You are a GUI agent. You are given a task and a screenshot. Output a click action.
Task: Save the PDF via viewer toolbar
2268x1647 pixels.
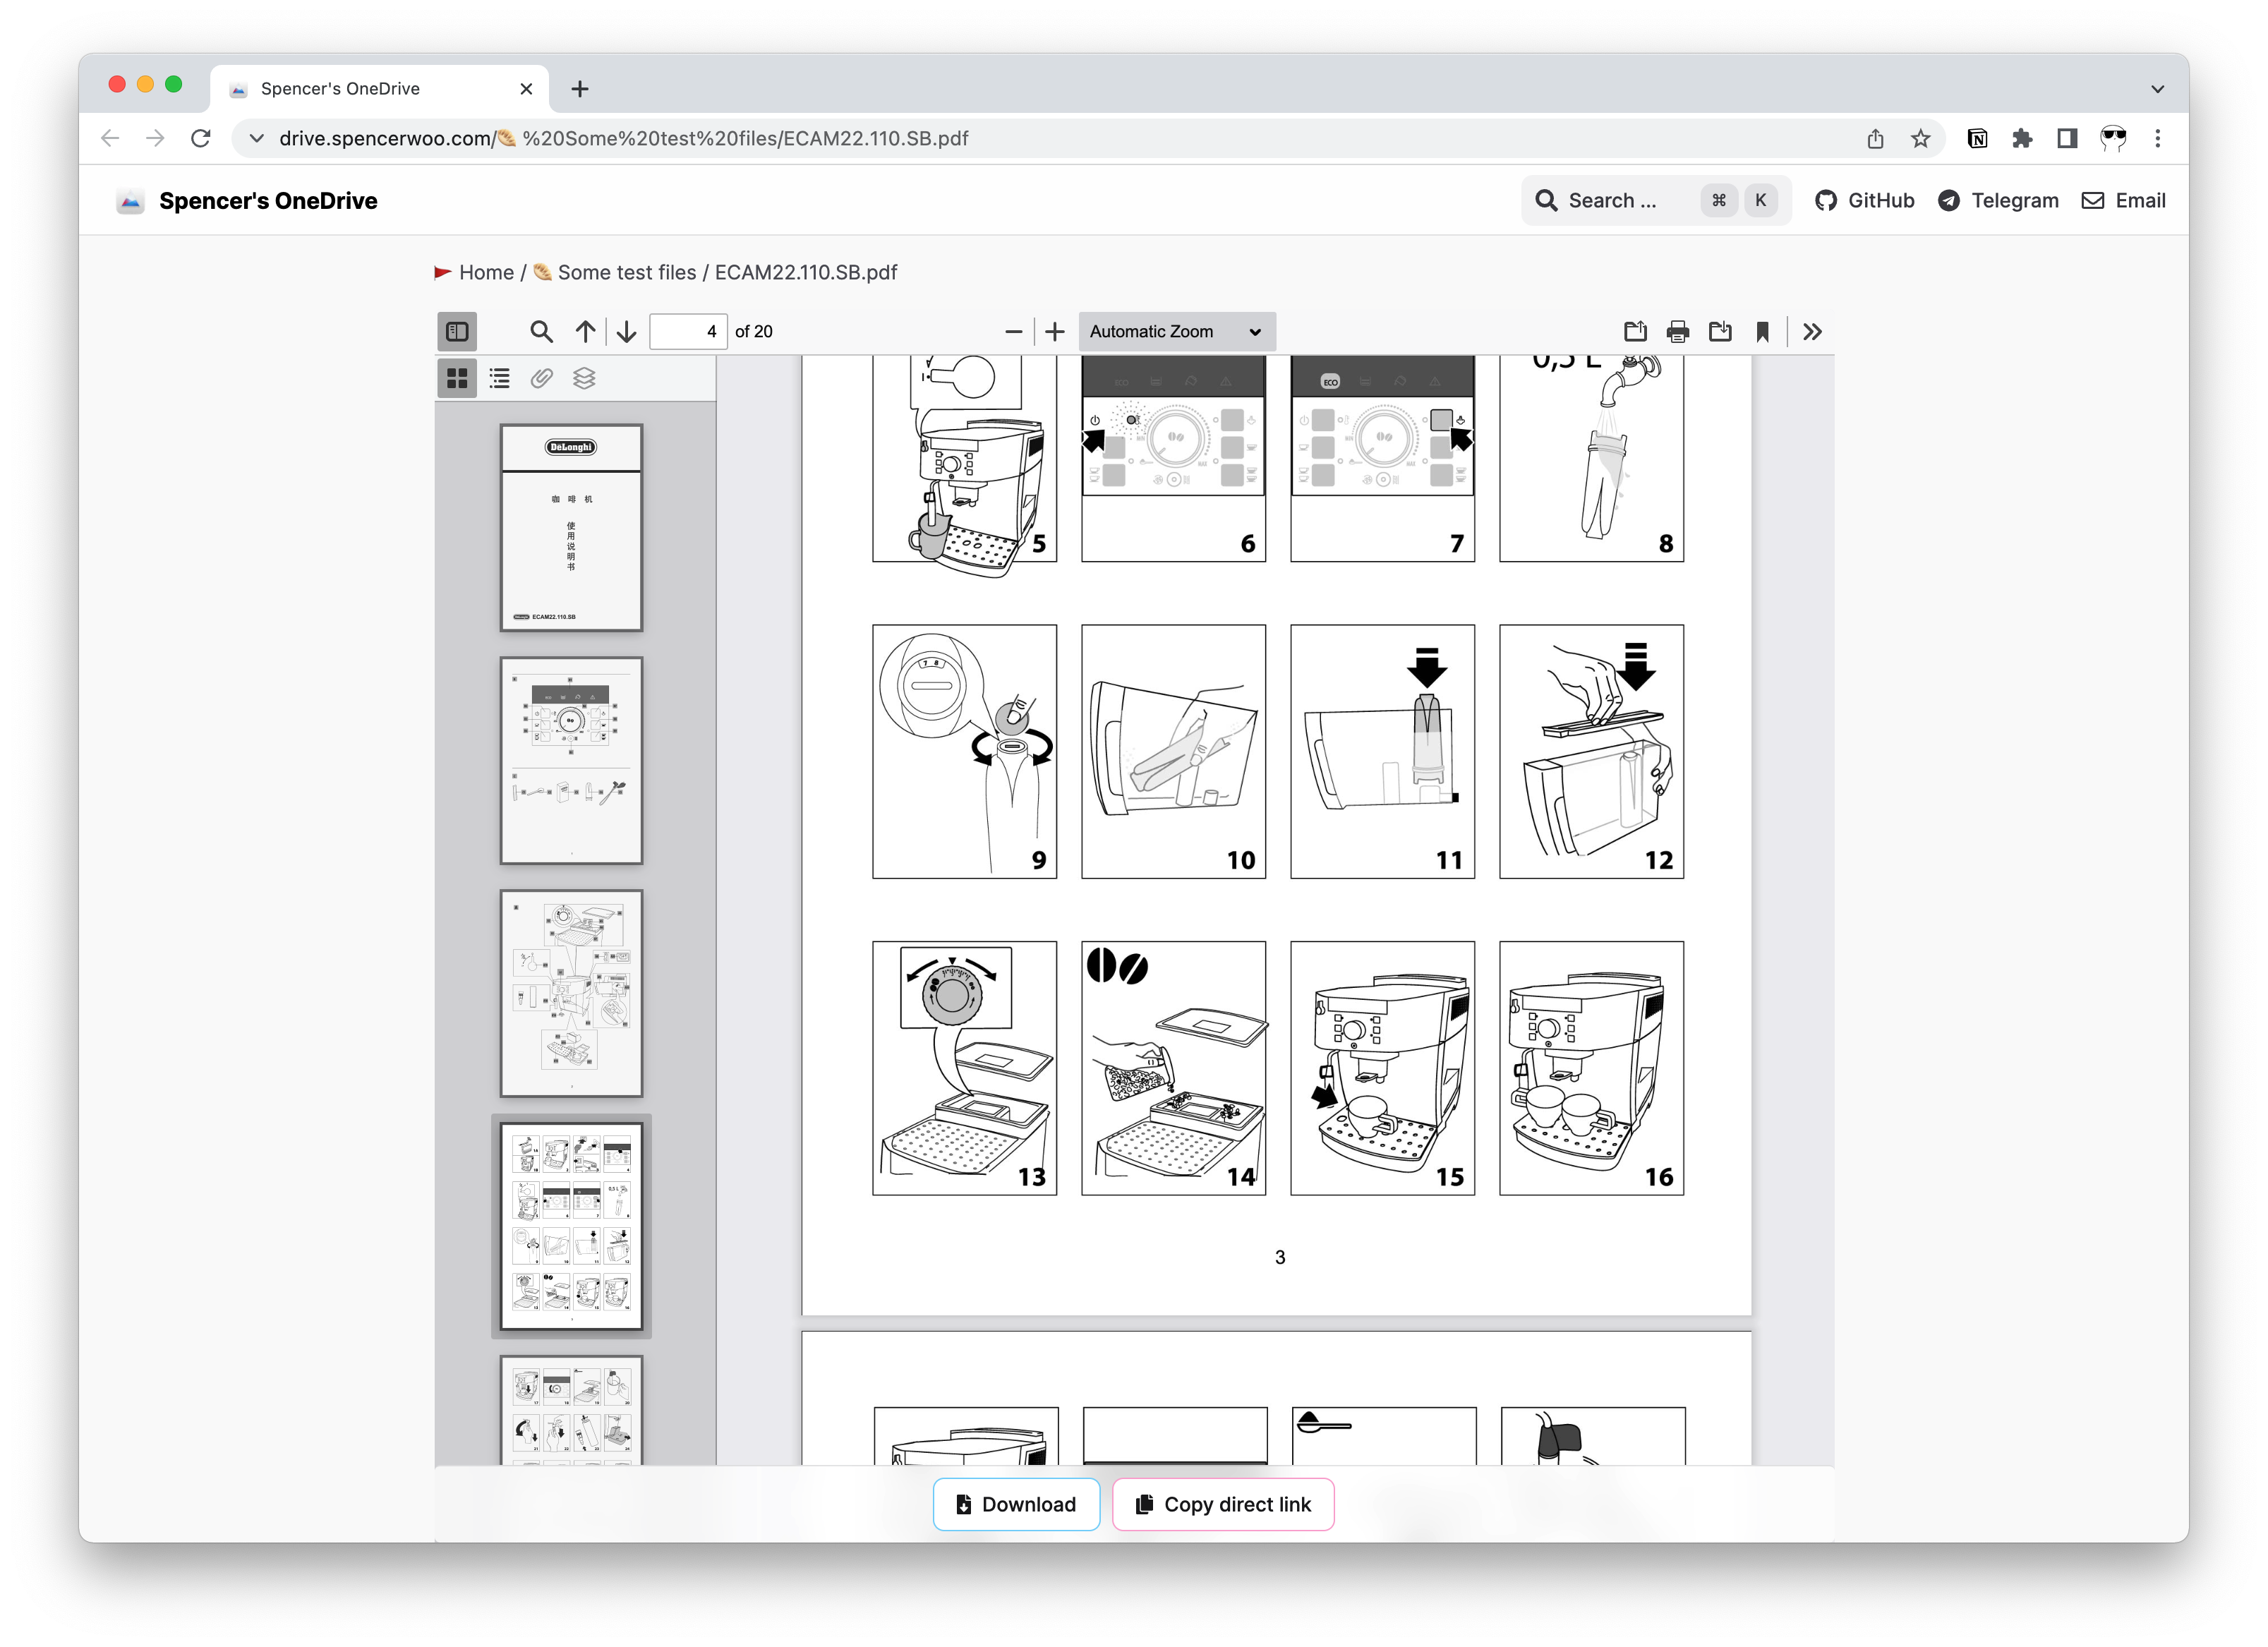click(x=1720, y=331)
